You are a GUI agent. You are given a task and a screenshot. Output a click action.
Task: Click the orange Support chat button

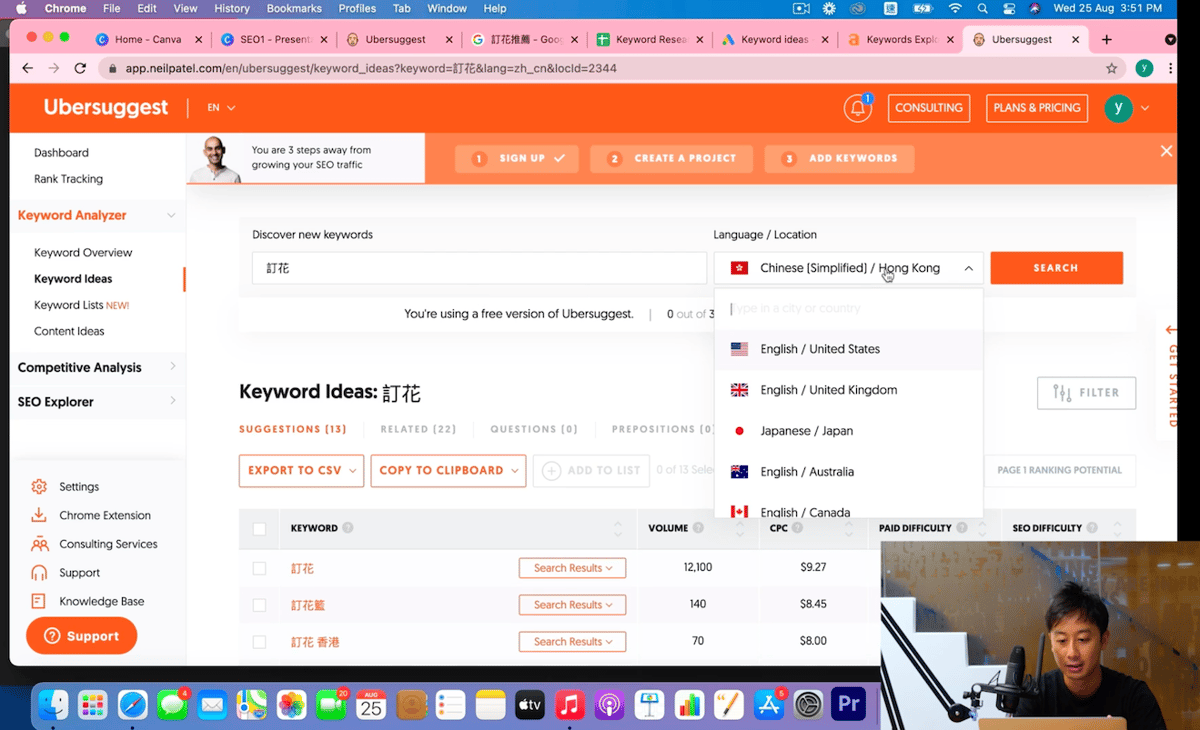81,636
